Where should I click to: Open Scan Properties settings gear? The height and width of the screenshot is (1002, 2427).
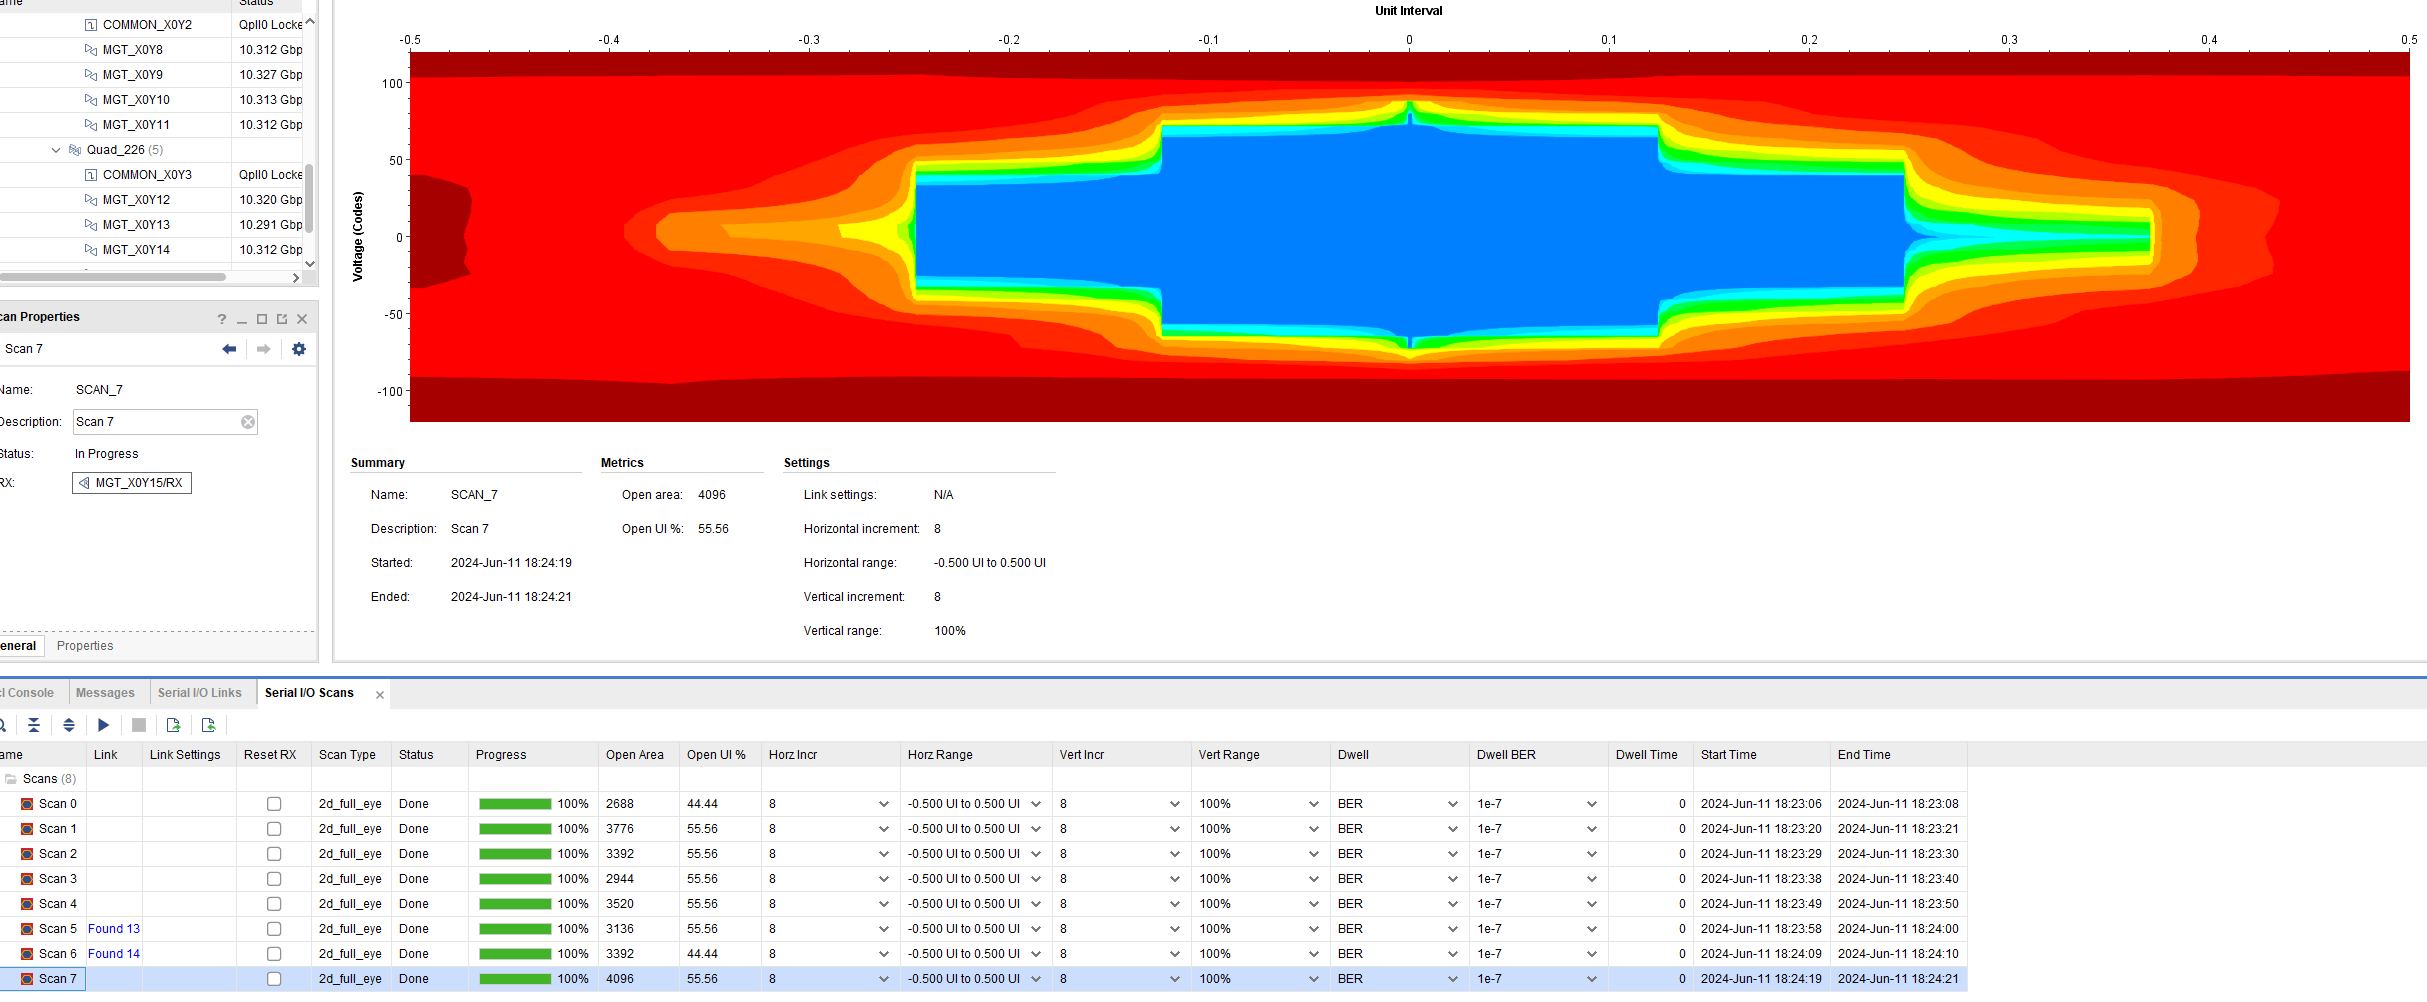click(298, 349)
